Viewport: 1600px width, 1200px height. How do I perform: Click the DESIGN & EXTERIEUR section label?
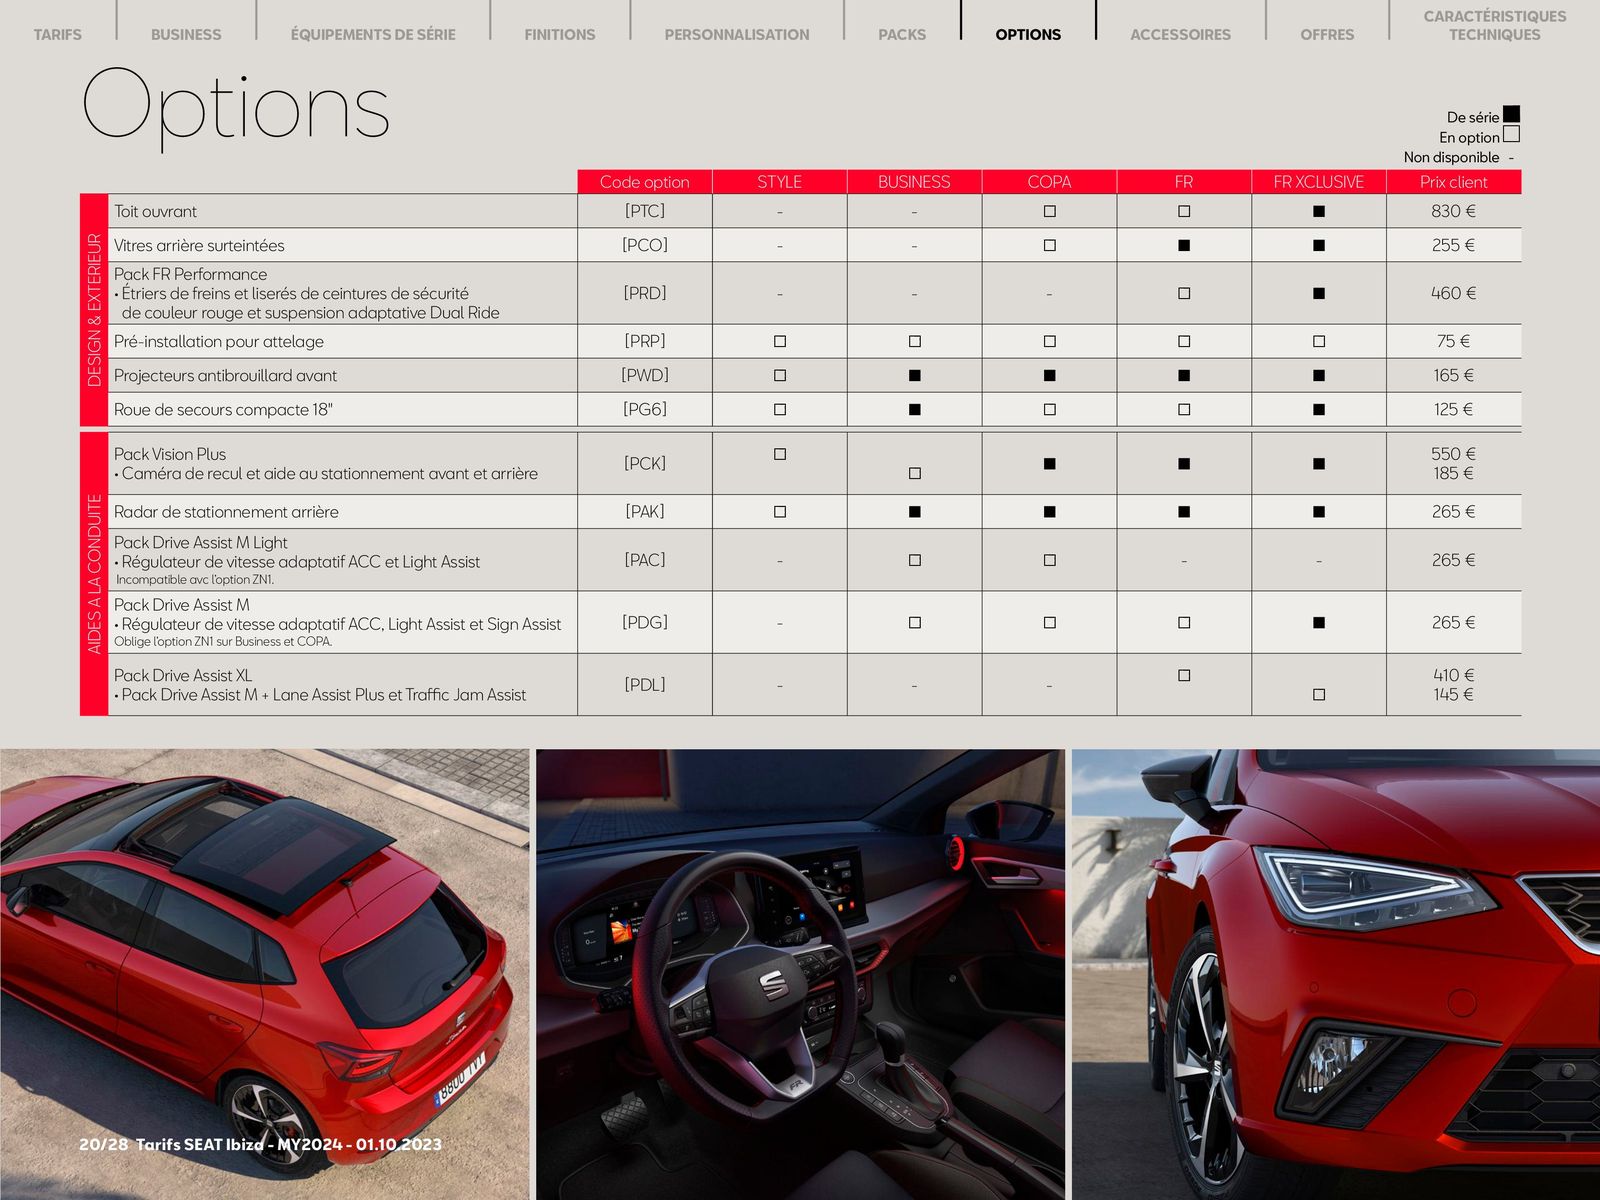pos(94,310)
